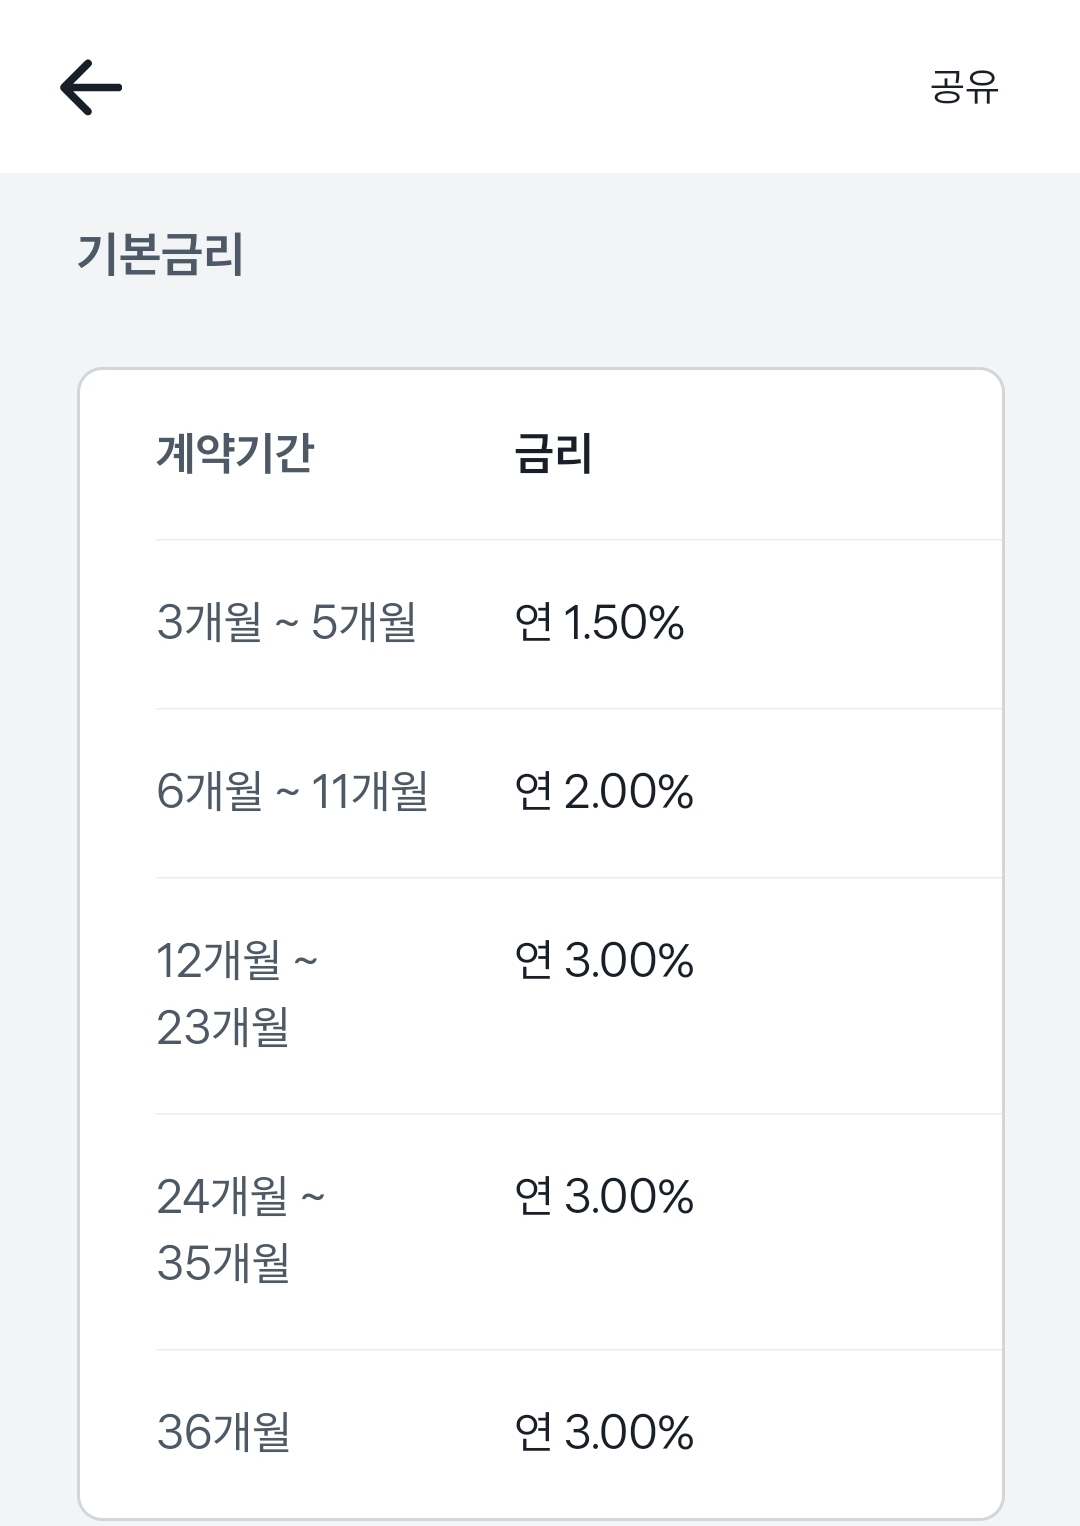The width and height of the screenshot is (1080, 1526).
Task: Tap the 연 1.50% rate value
Action: (599, 622)
